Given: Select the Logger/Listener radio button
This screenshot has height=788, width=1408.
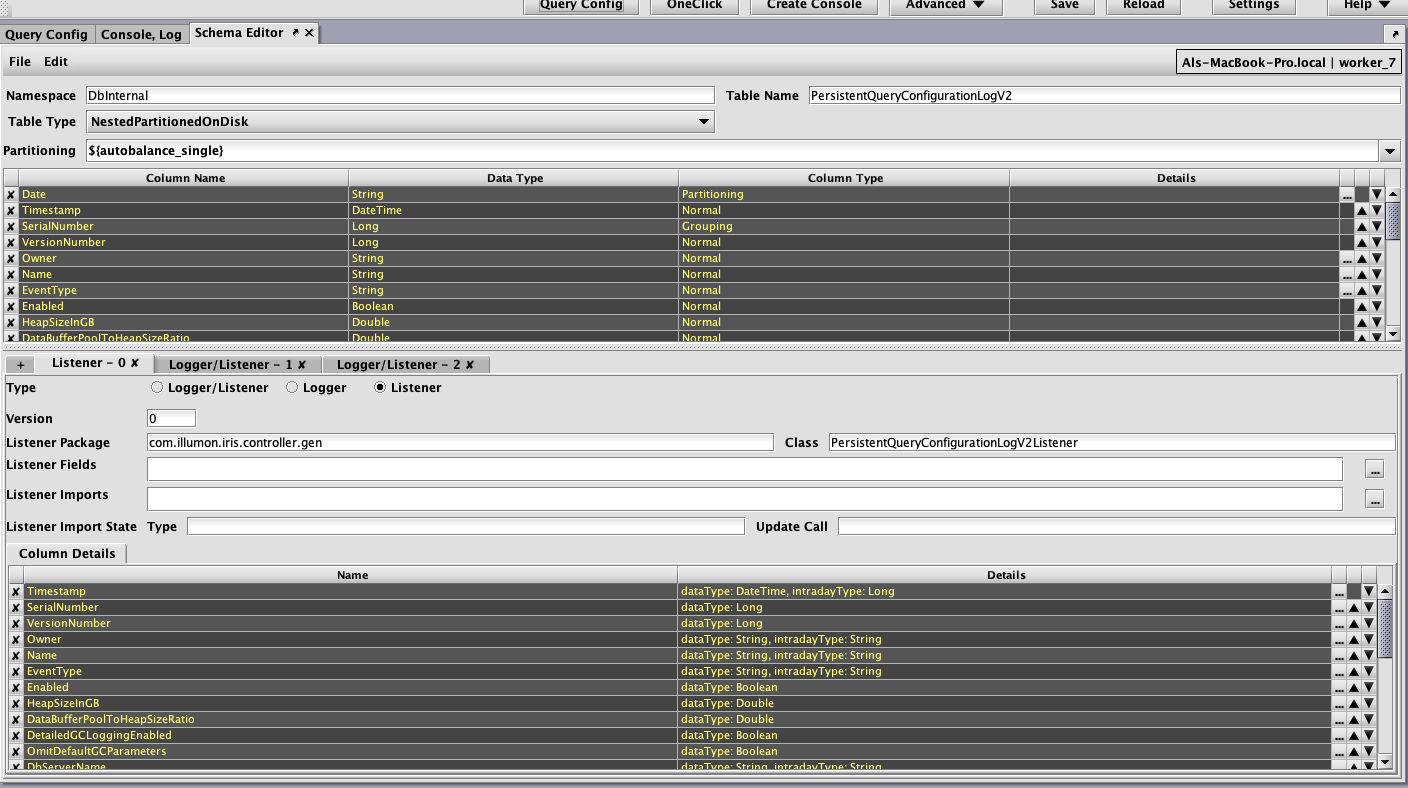Looking at the screenshot, I should pyautogui.click(x=156, y=388).
